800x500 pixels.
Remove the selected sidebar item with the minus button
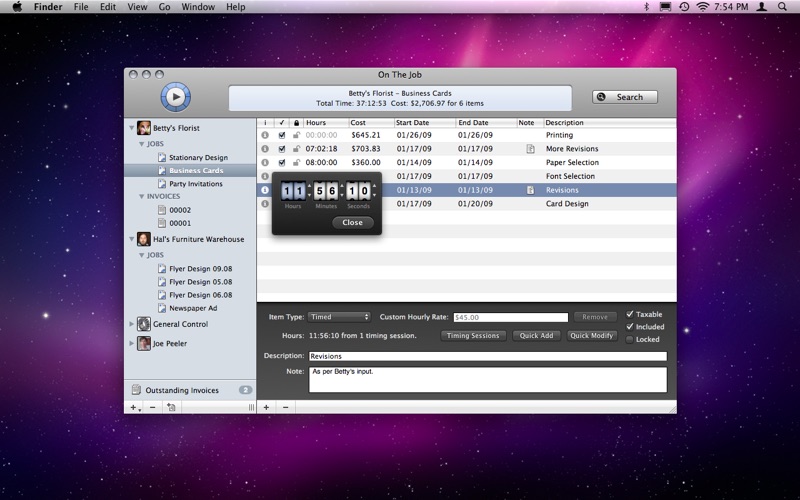click(x=153, y=407)
